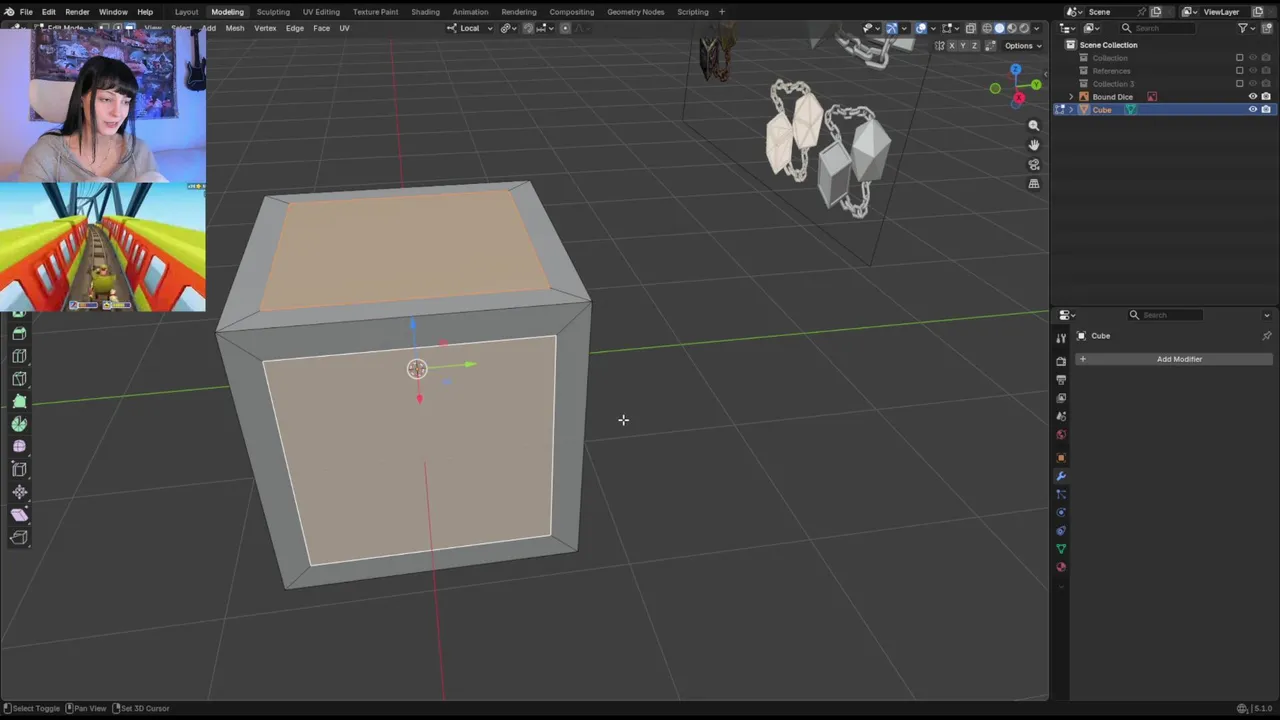This screenshot has height=720, width=1280.
Task: Open the Physics properties tab
Action: pos(1061,512)
